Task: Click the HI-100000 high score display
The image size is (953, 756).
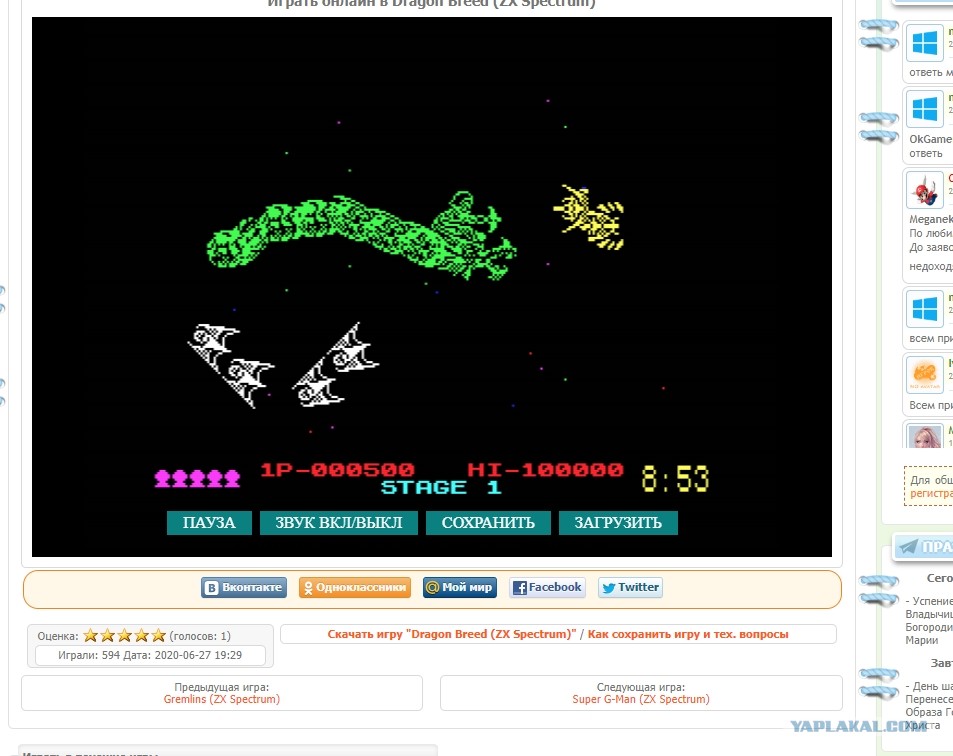Action: (545, 470)
